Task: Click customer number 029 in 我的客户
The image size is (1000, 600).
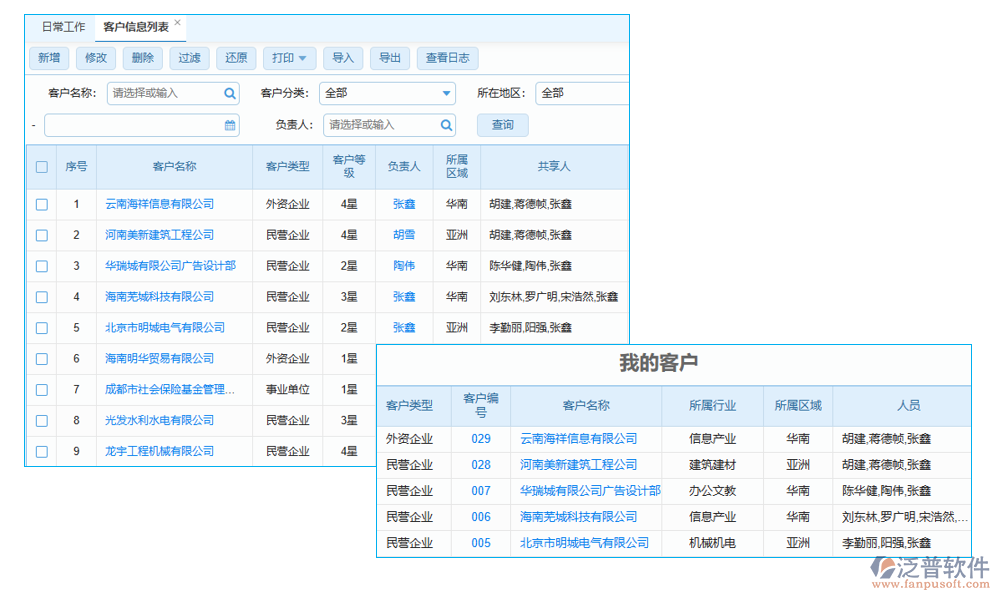Action: tap(481, 439)
